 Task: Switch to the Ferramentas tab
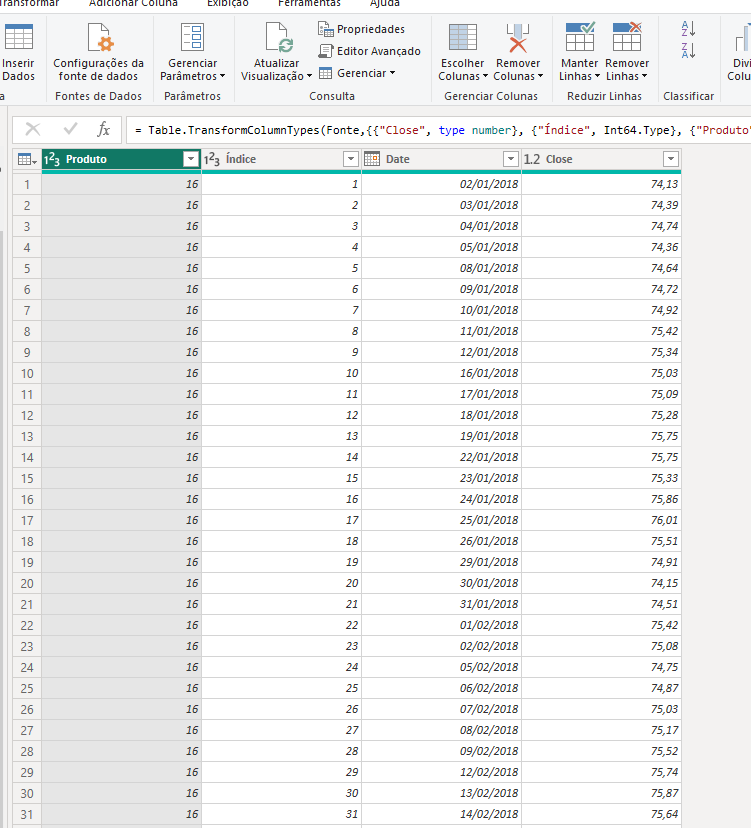(x=309, y=3)
